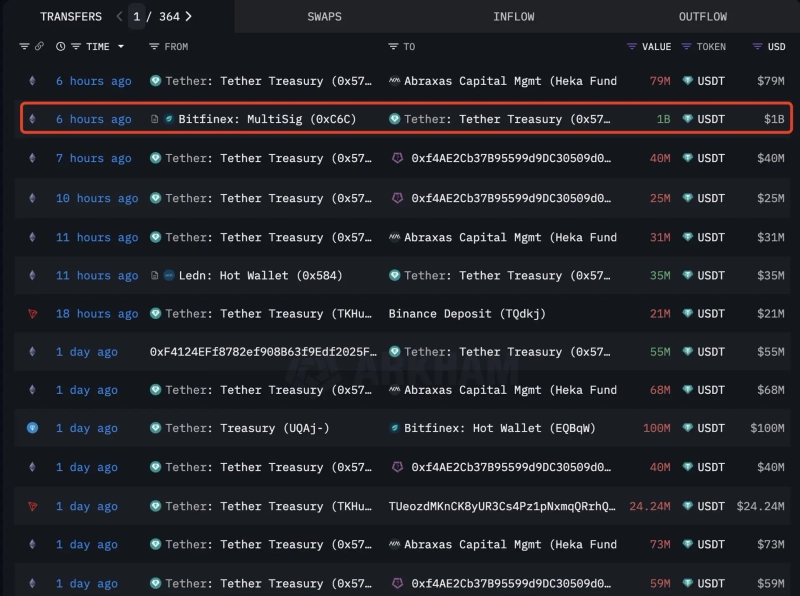The image size is (800, 596).
Task: Switch to the INFLOW tab
Action: click(513, 17)
